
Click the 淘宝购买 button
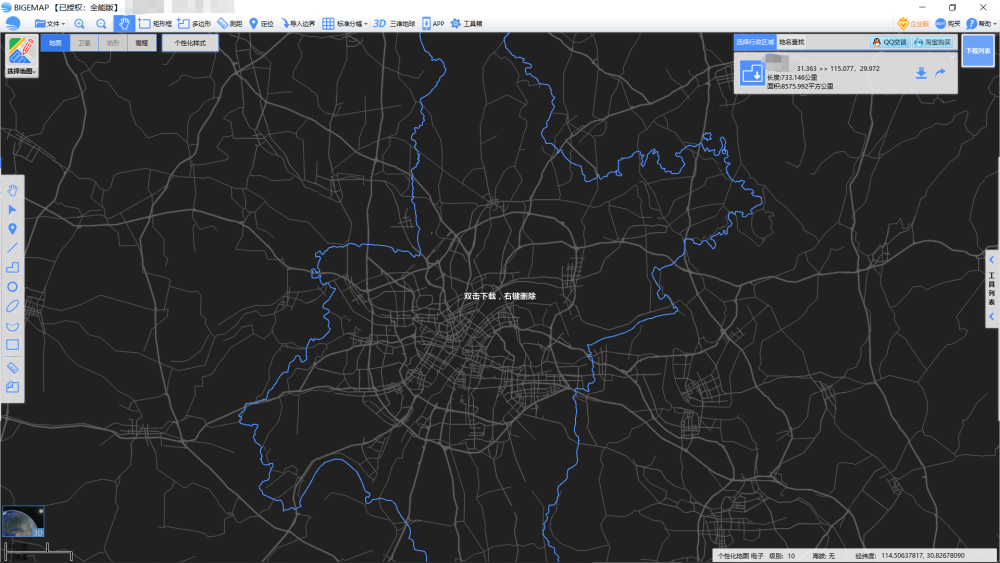coord(933,42)
